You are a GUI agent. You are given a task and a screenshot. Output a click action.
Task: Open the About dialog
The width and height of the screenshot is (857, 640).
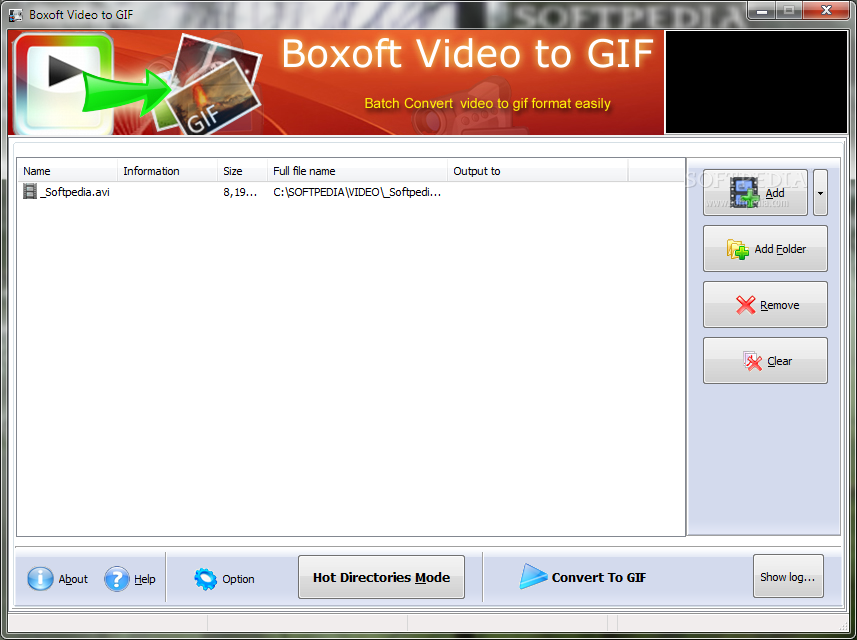click(57, 579)
